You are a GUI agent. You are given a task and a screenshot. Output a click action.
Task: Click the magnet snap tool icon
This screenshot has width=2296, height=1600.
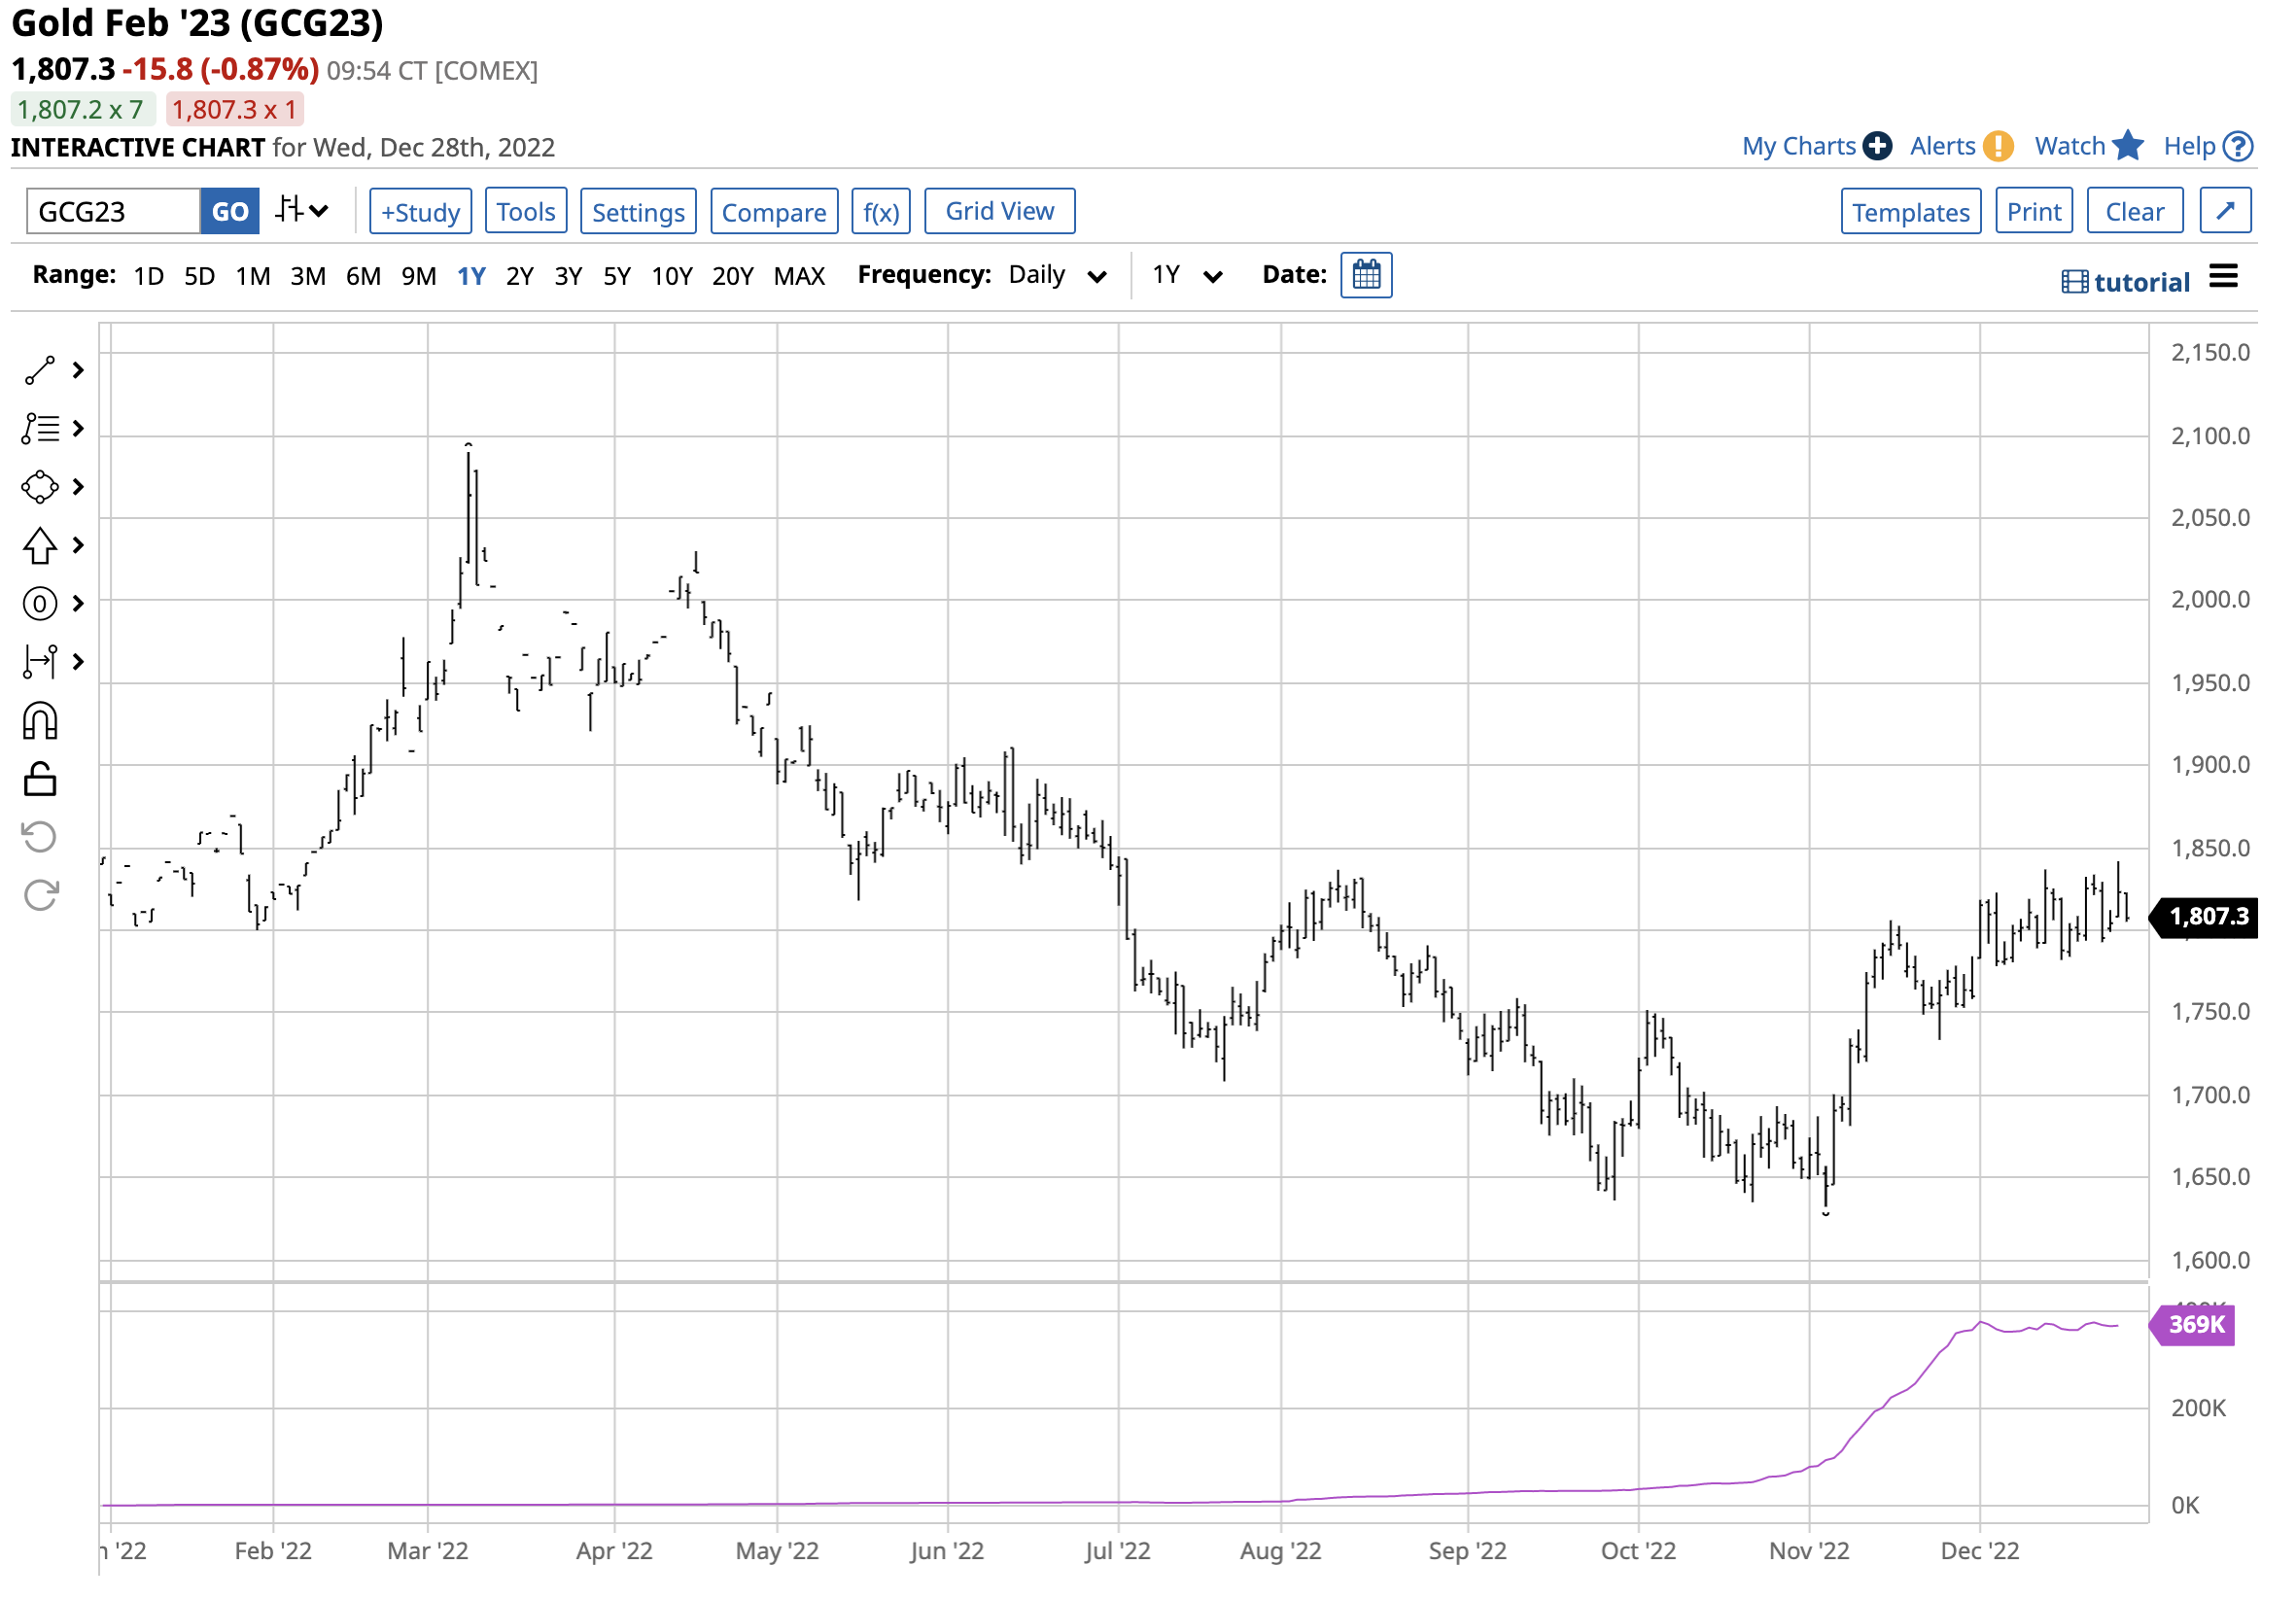pos(40,722)
